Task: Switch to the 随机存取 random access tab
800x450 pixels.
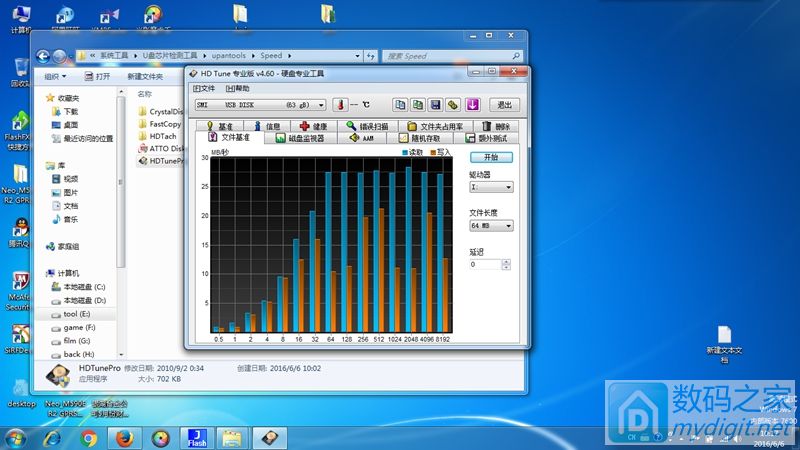Action: (x=419, y=138)
